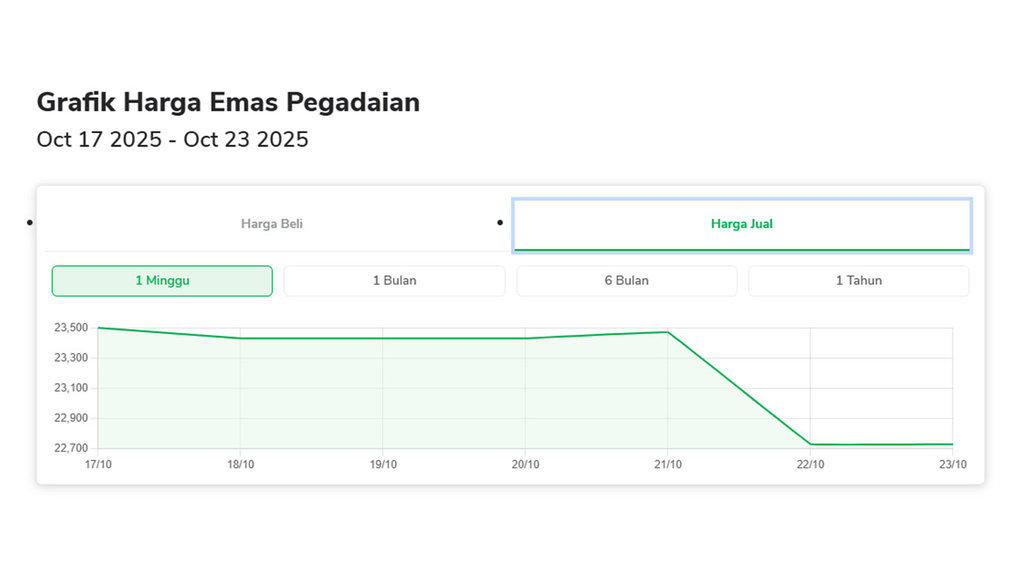The image size is (1024, 576).
Task: Click the 20/10 date label
Action: coord(527,464)
